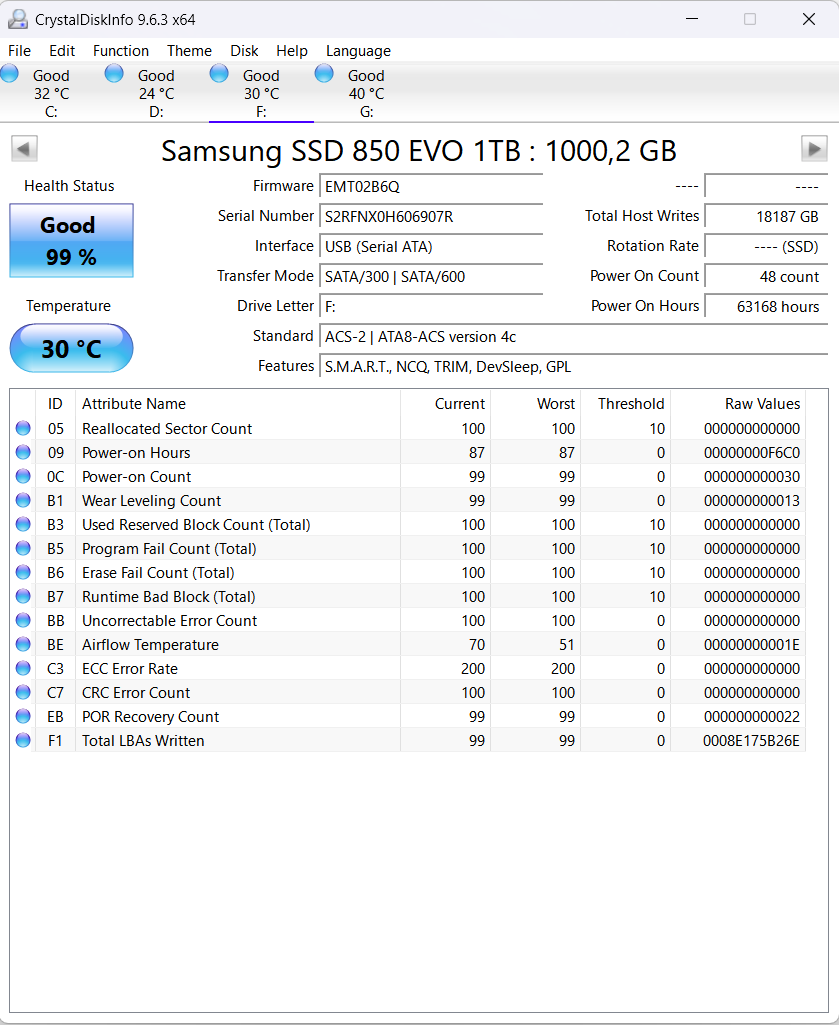Open the File menu
The width and height of the screenshot is (839, 1025).
tap(19, 50)
